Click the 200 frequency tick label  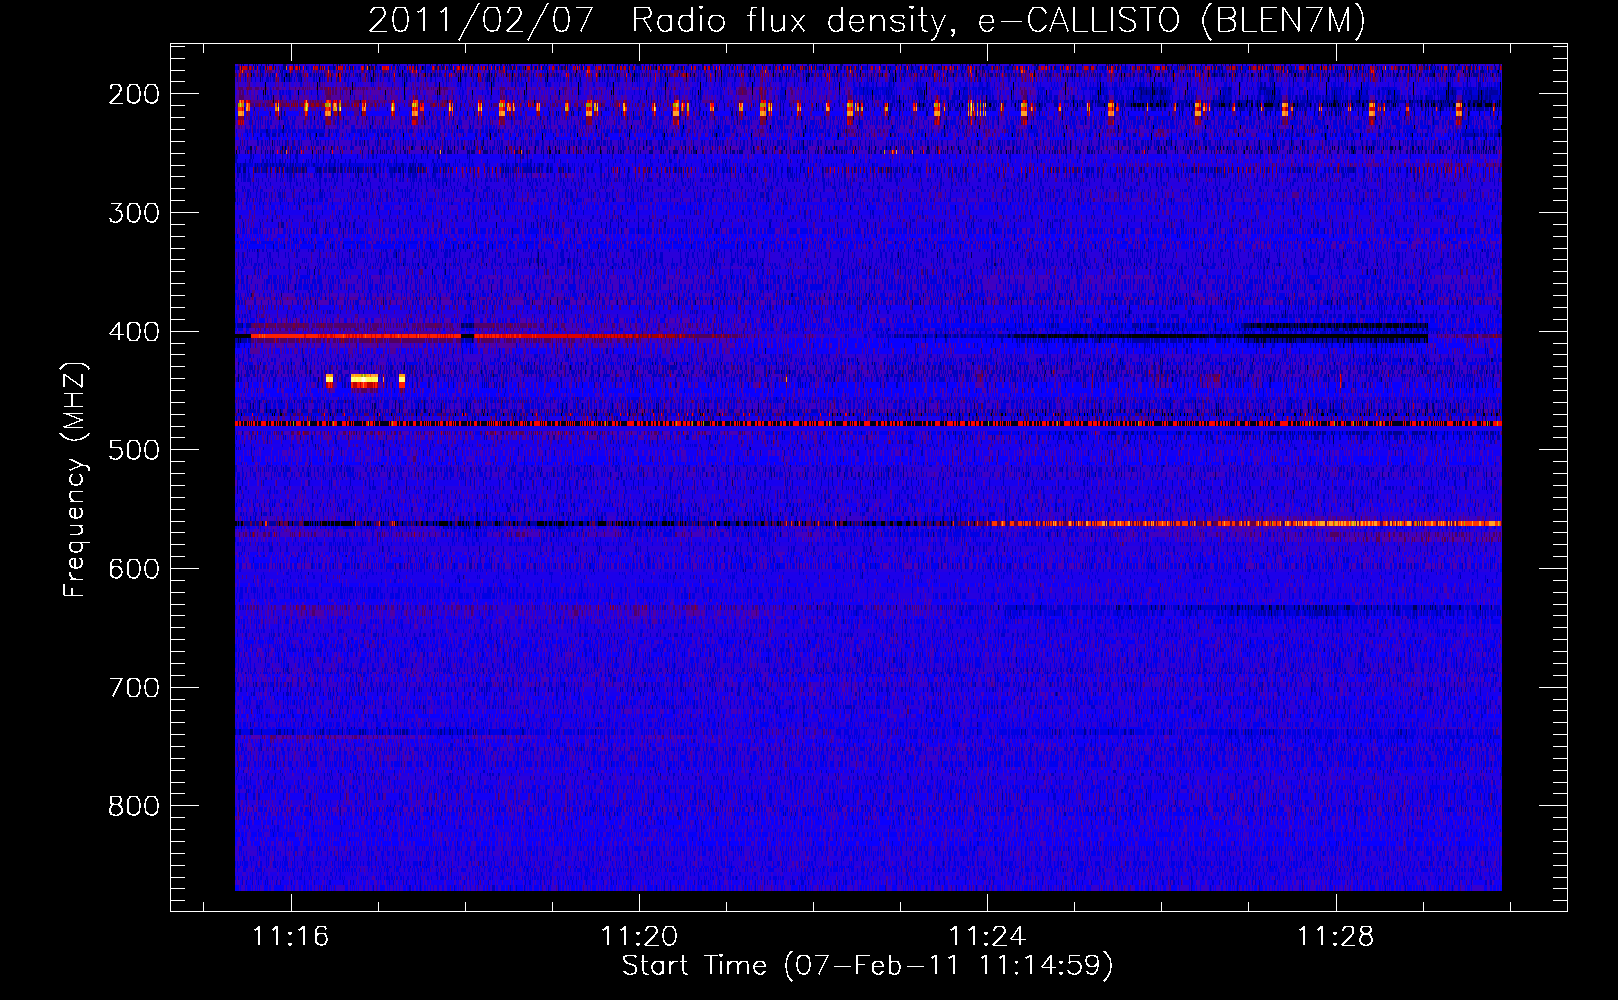(134, 94)
